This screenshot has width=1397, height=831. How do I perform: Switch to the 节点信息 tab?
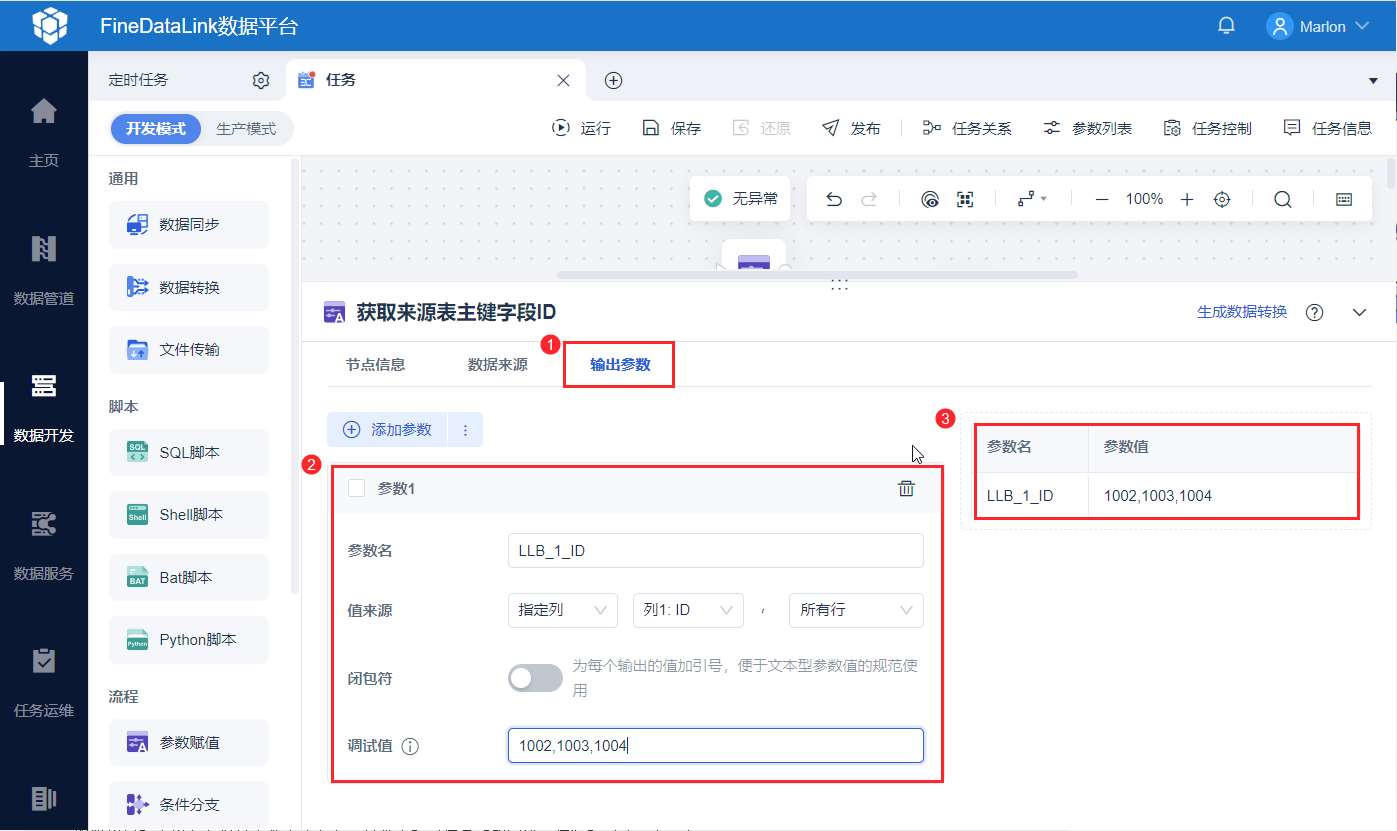pyautogui.click(x=375, y=364)
